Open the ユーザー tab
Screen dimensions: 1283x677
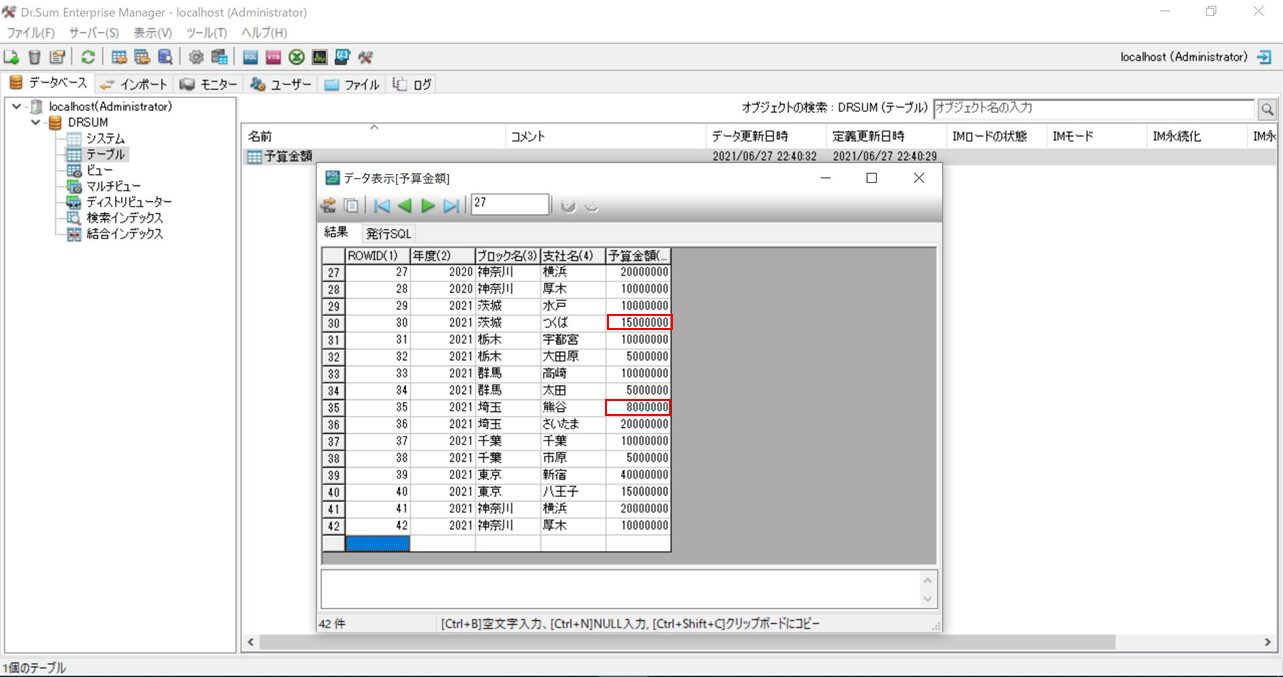click(281, 84)
